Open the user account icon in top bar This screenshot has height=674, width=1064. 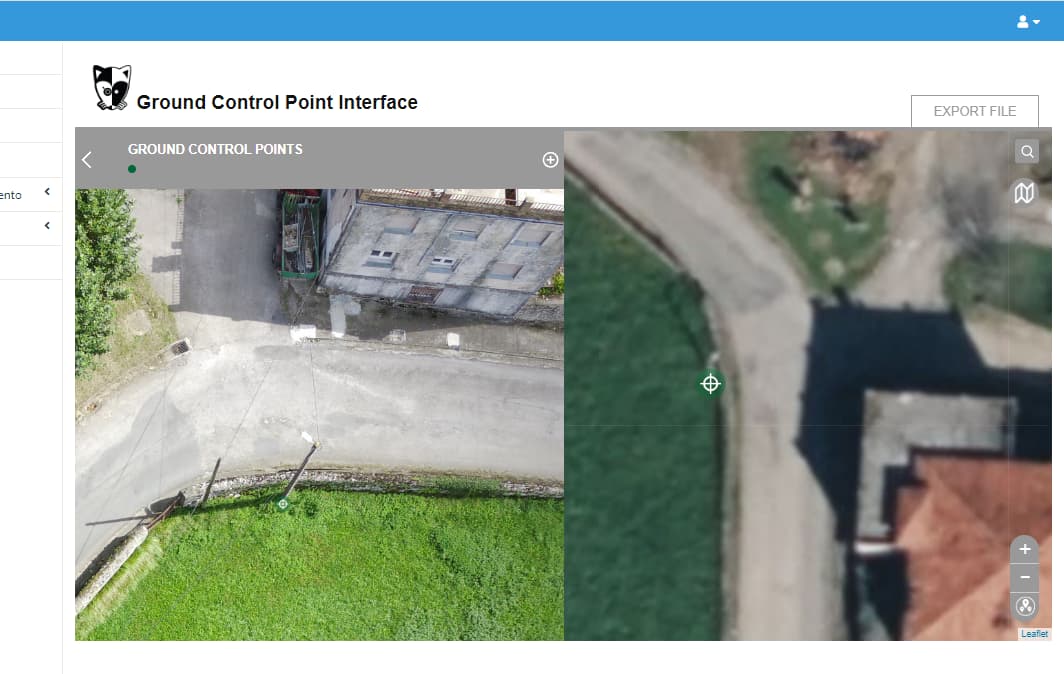tap(1021, 20)
